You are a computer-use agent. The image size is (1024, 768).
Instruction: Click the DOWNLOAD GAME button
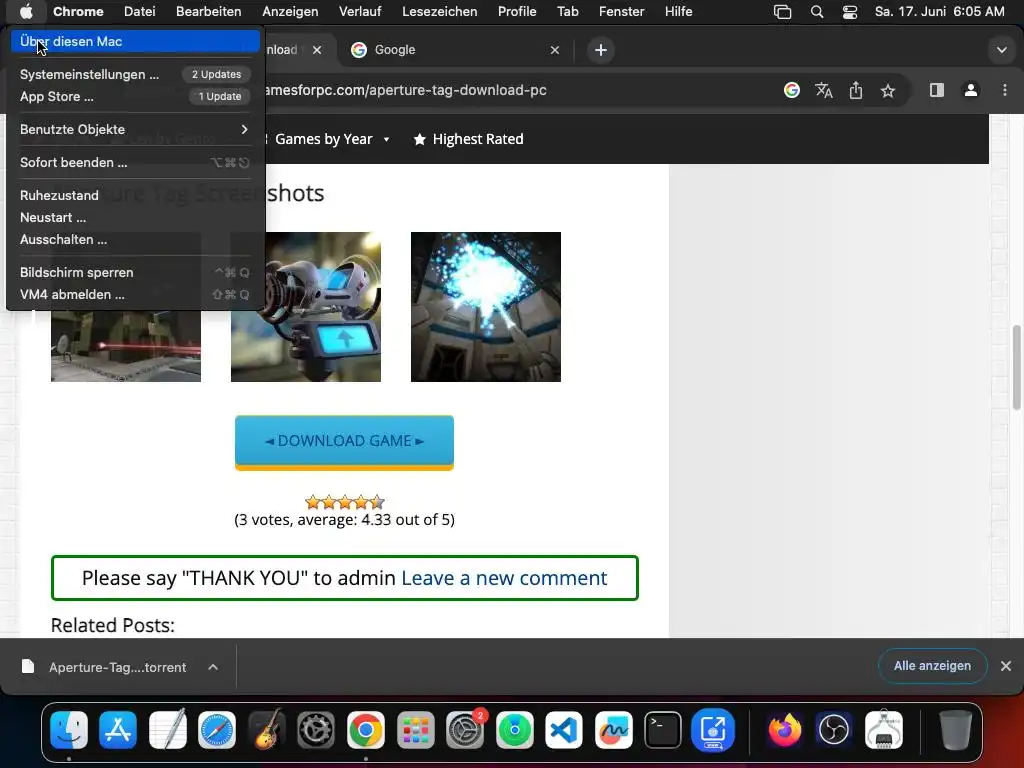[344, 442]
